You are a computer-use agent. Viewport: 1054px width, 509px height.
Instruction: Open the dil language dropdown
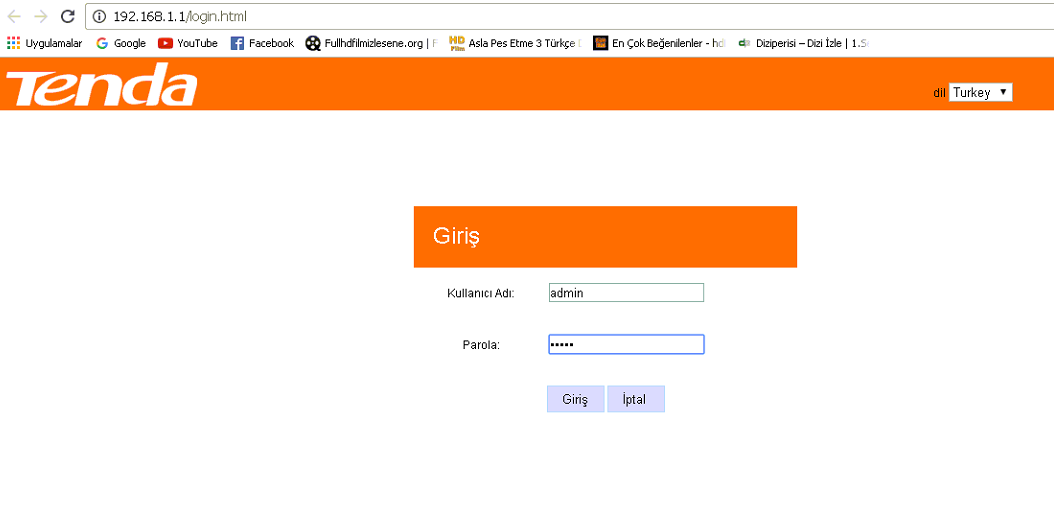[x=980, y=93]
